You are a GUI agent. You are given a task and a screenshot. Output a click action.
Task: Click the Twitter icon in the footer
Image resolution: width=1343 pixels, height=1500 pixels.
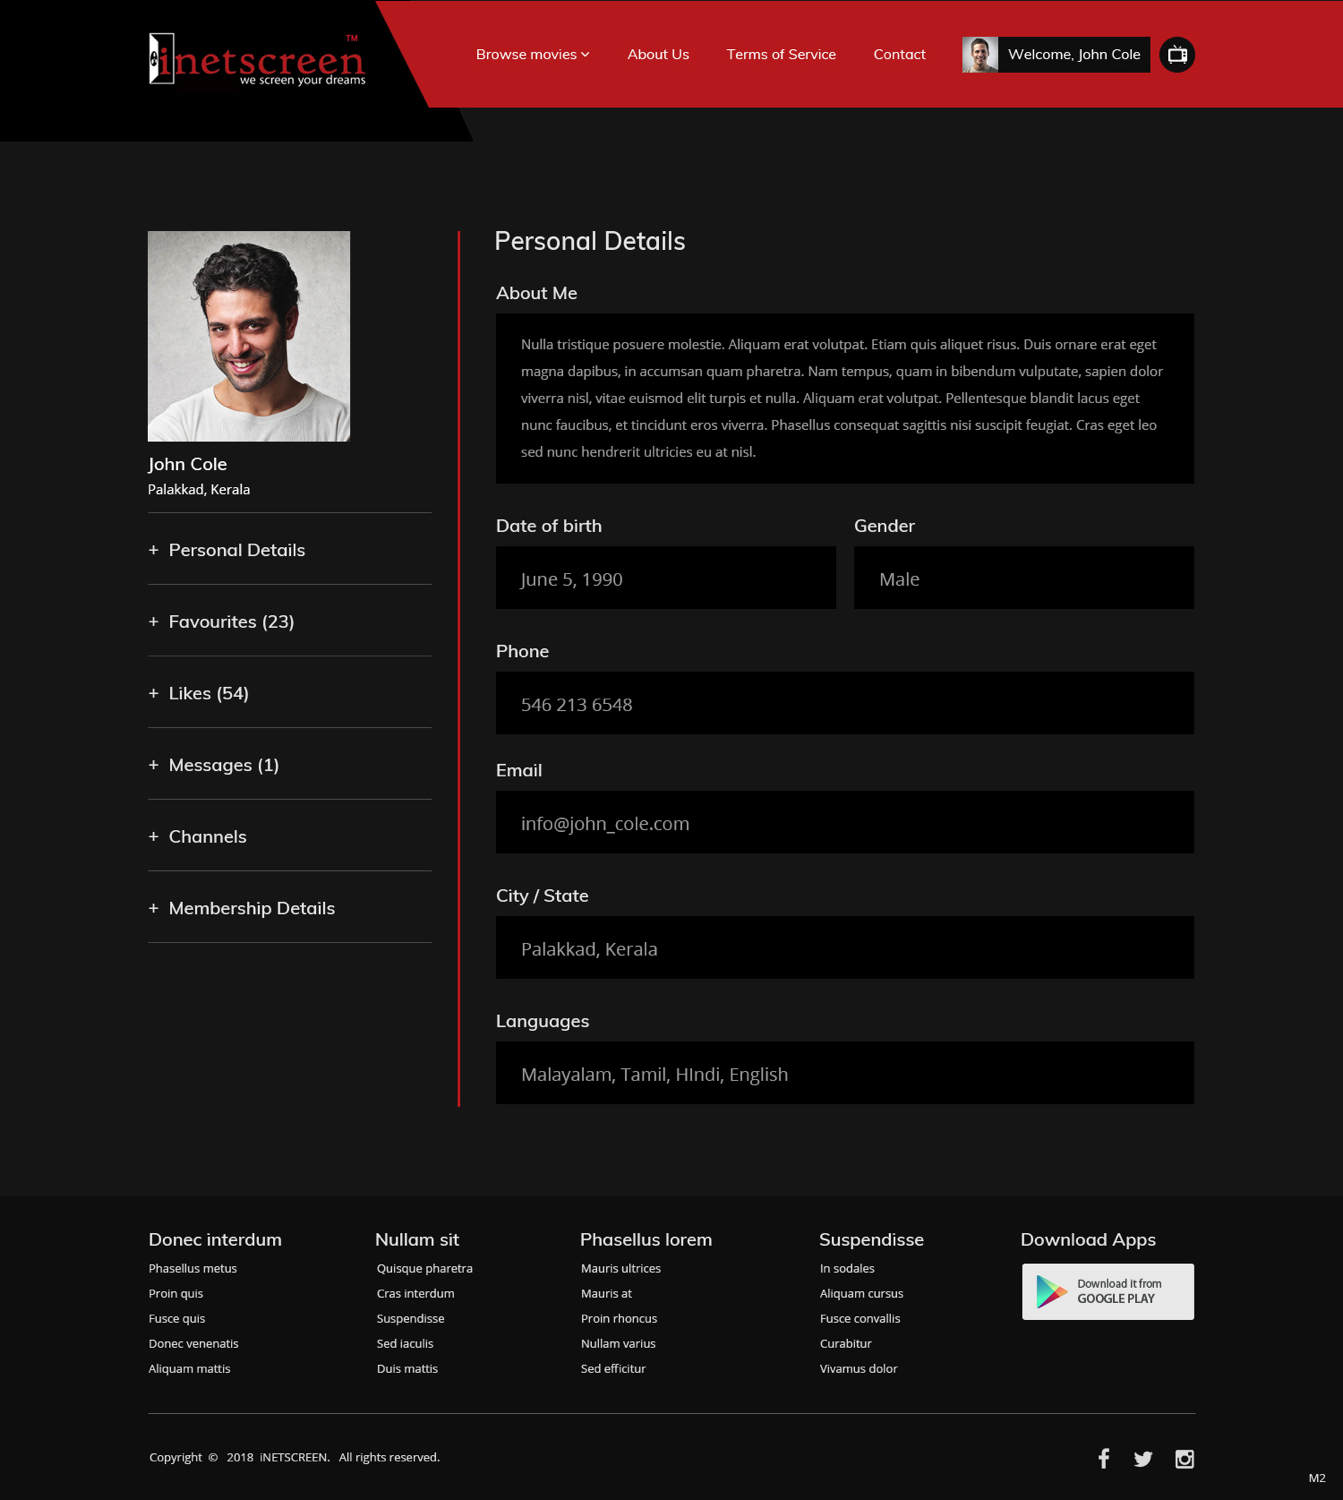(1143, 1458)
